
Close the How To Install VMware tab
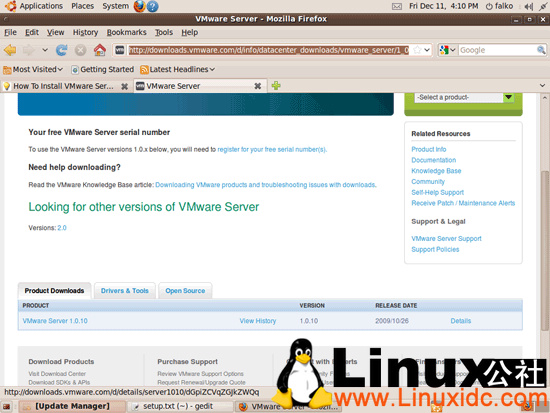coord(125,86)
